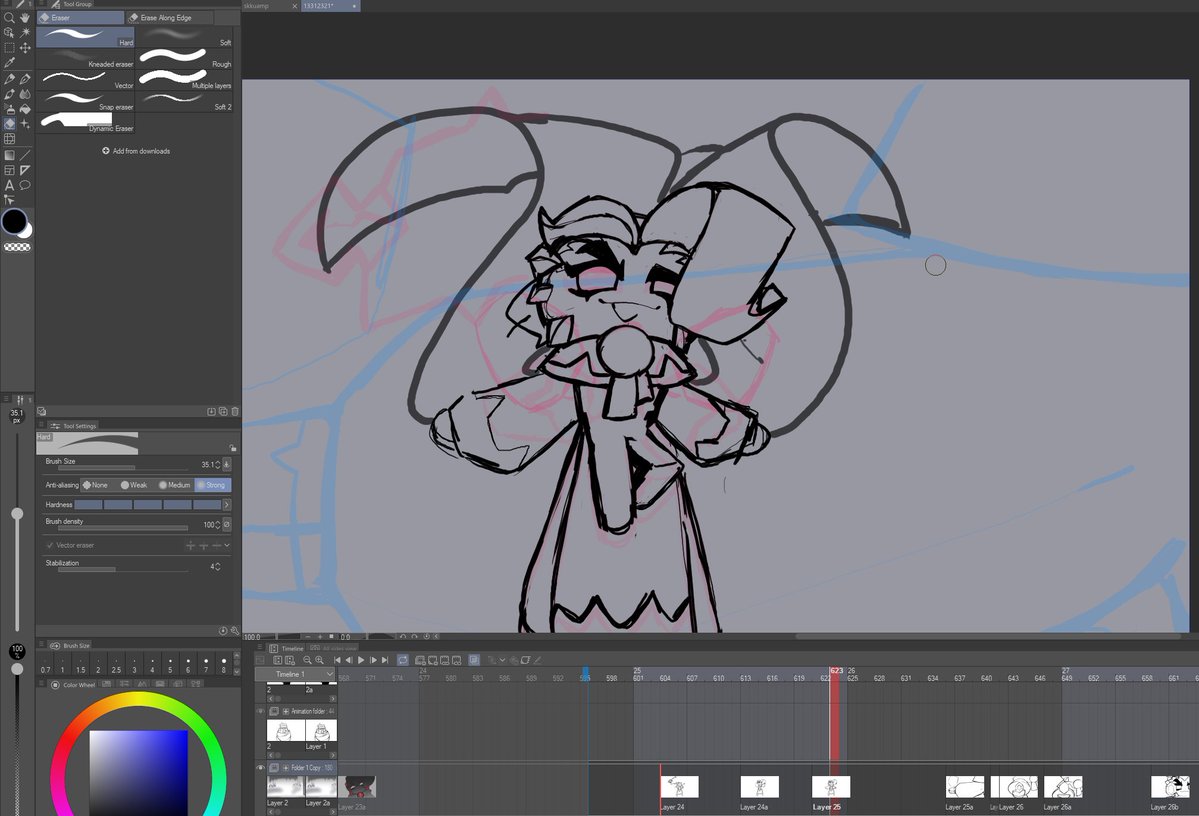Choose the Rough eraser sub tool
This screenshot has width=1199, height=816.
pos(184,58)
